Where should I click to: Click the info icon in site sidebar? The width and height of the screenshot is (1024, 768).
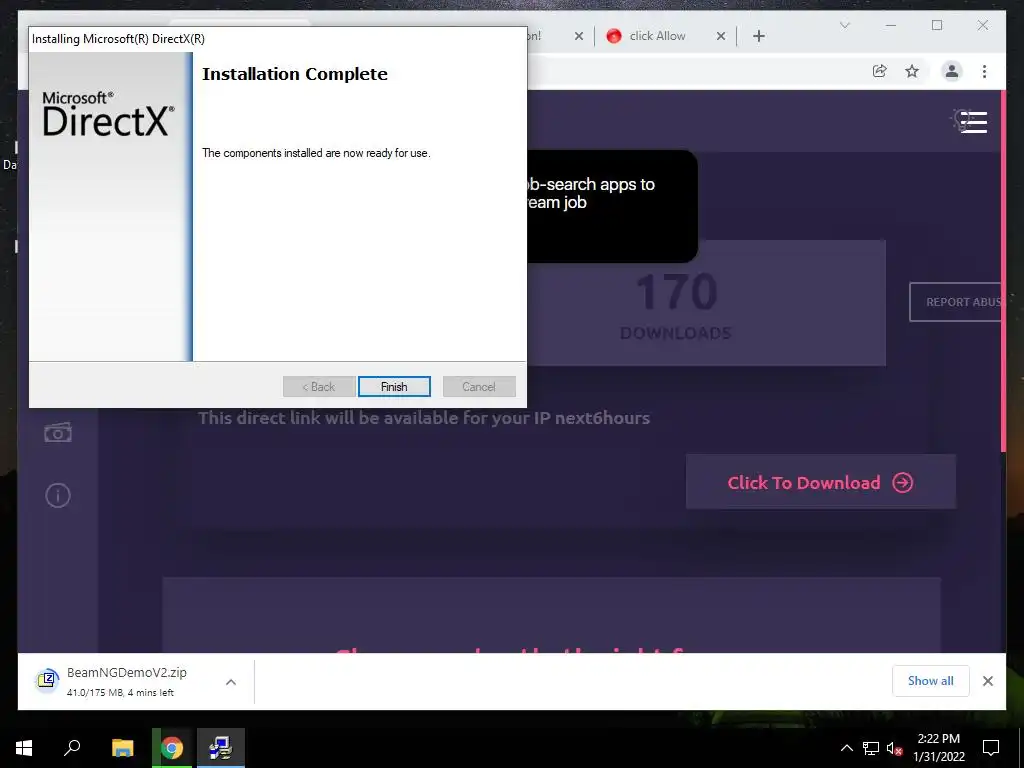coord(57,495)
